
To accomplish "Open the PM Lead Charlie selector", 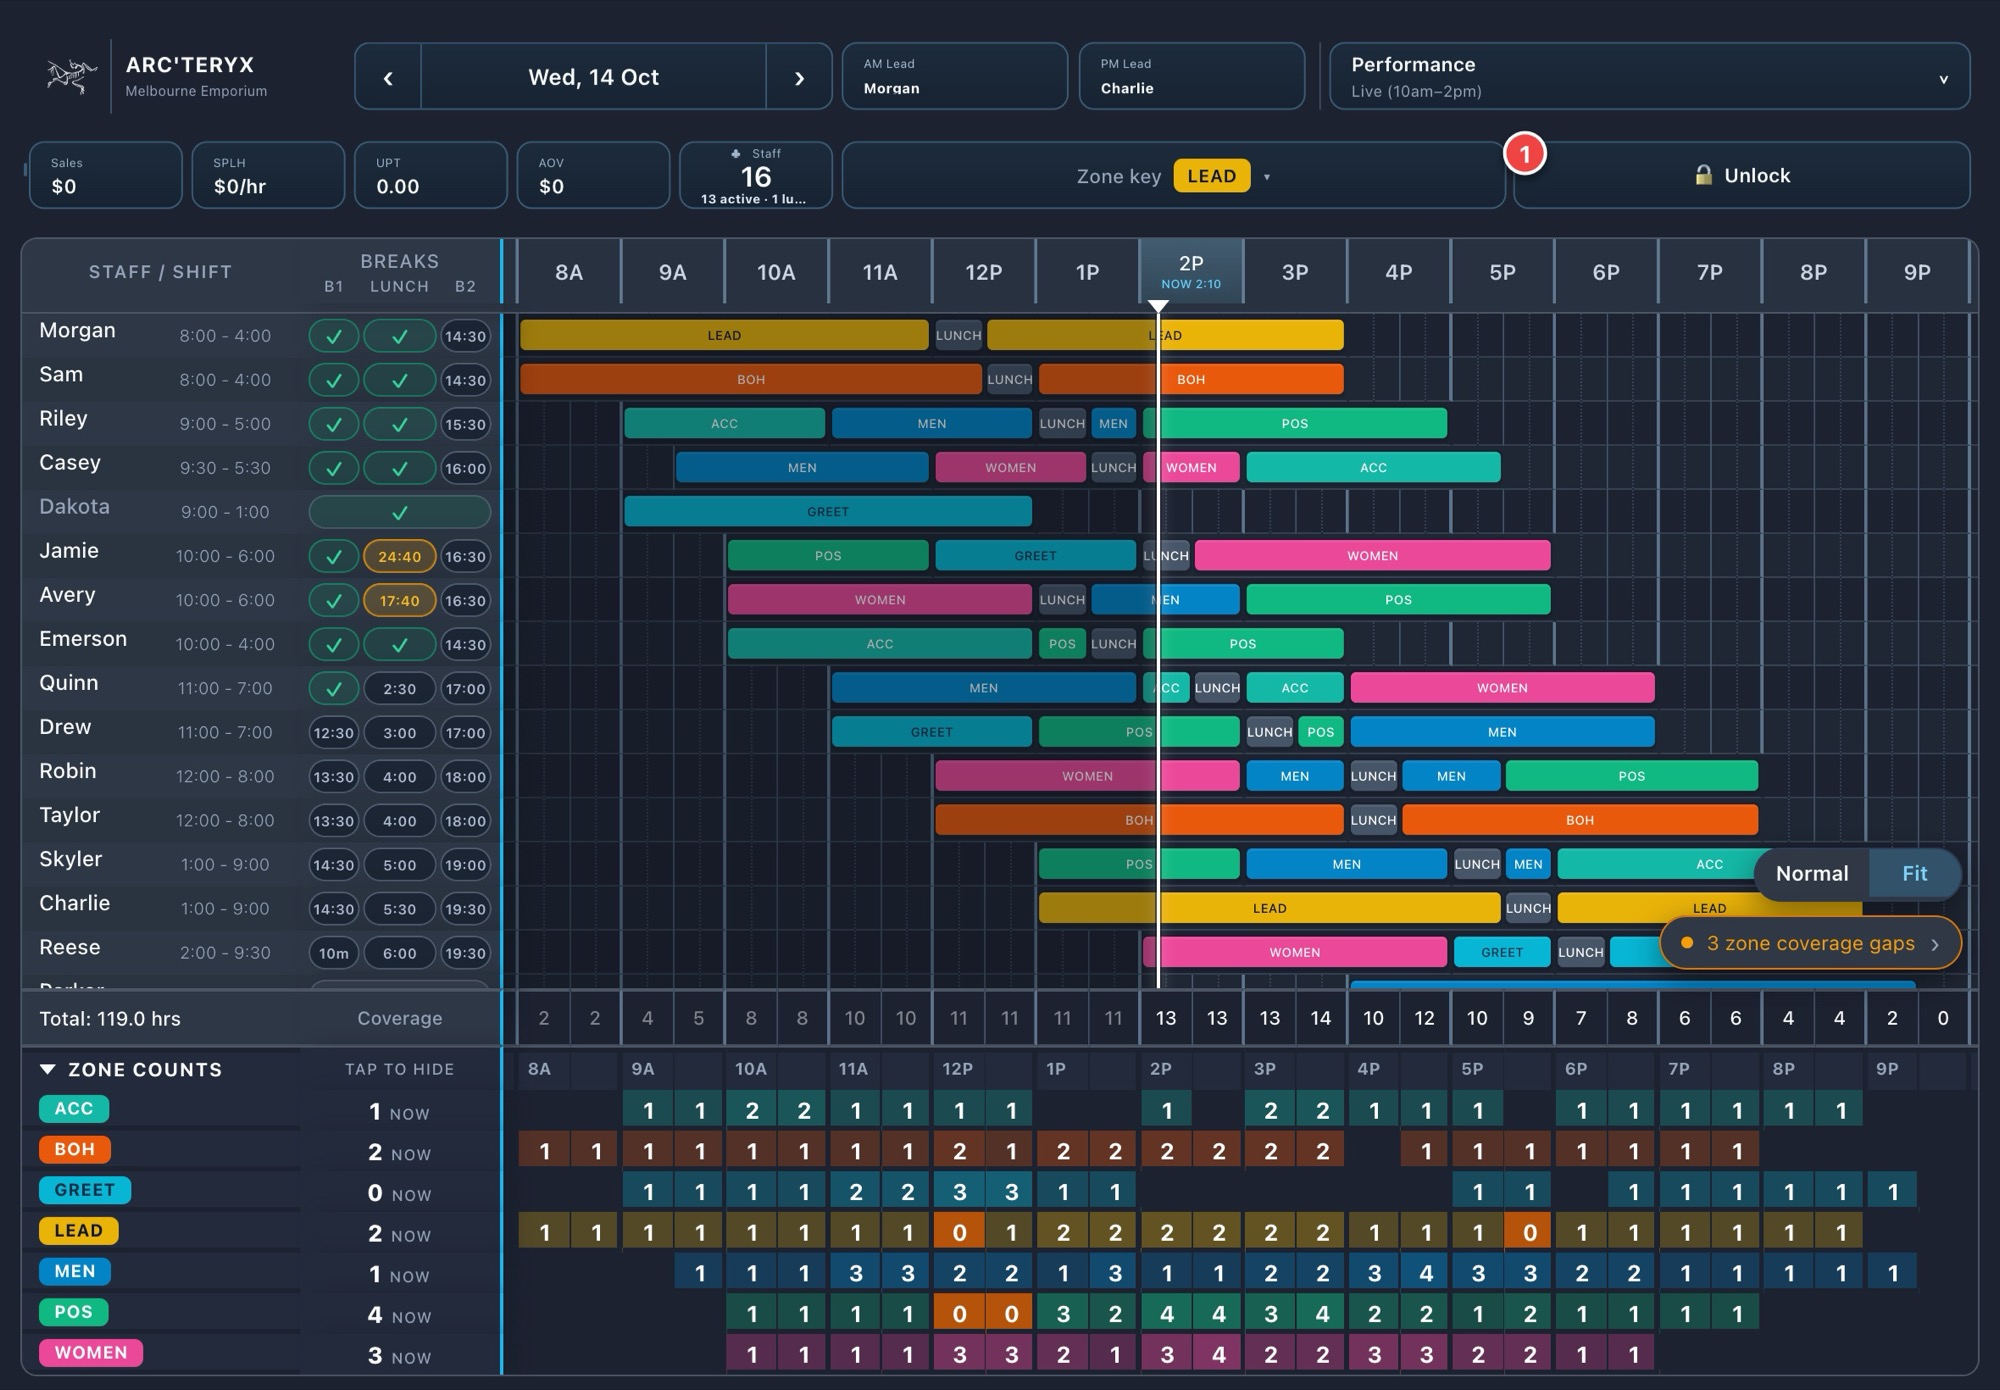I will (x=1192, y=77).
